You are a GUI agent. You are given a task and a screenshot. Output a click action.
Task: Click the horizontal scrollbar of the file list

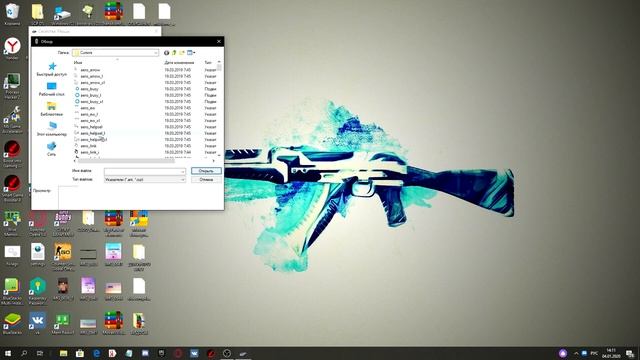(x=127, y=161)
